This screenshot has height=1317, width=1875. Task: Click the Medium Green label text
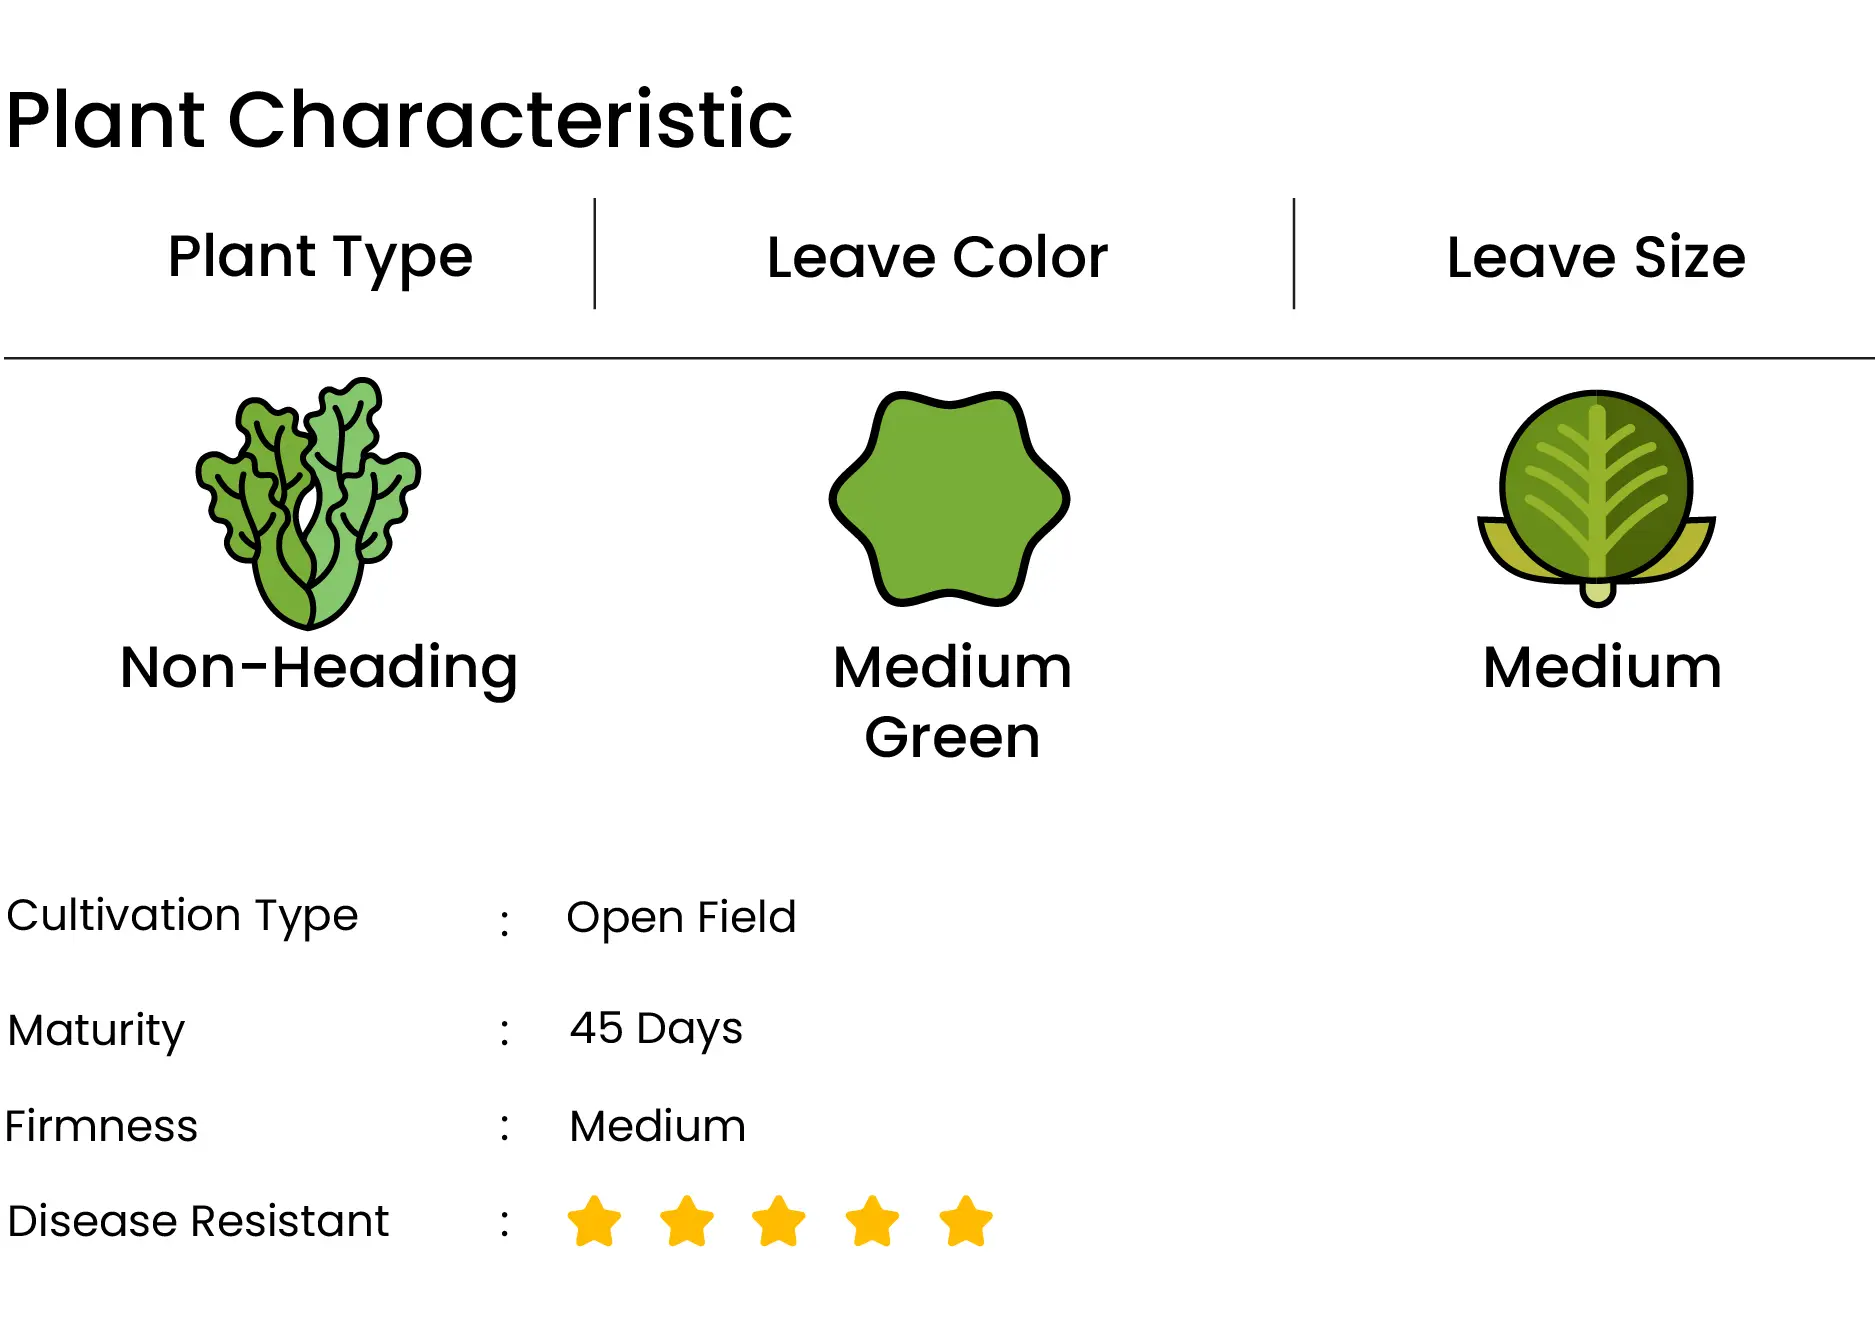952,702
